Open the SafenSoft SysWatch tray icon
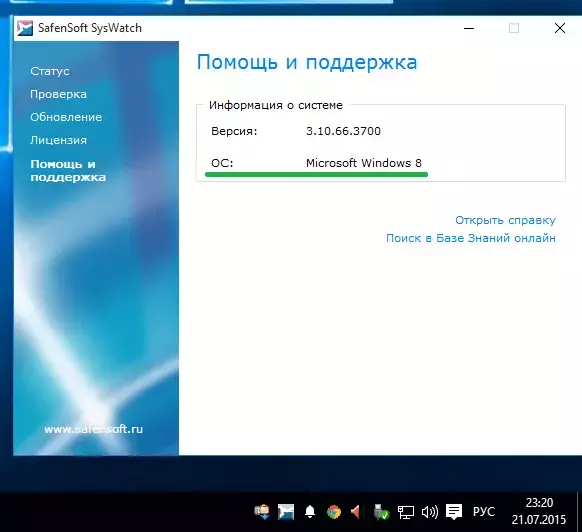 tap(286, 512)
